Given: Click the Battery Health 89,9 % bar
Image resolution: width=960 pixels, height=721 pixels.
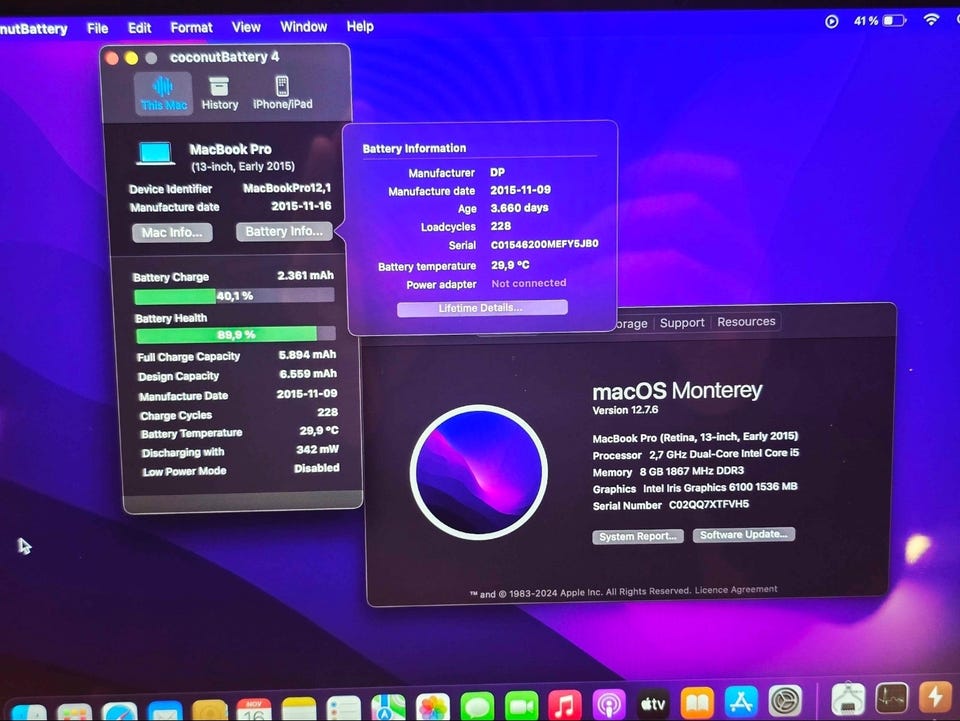Looking at the screenshot, I should pyautogui.click(x=236, y=335).
